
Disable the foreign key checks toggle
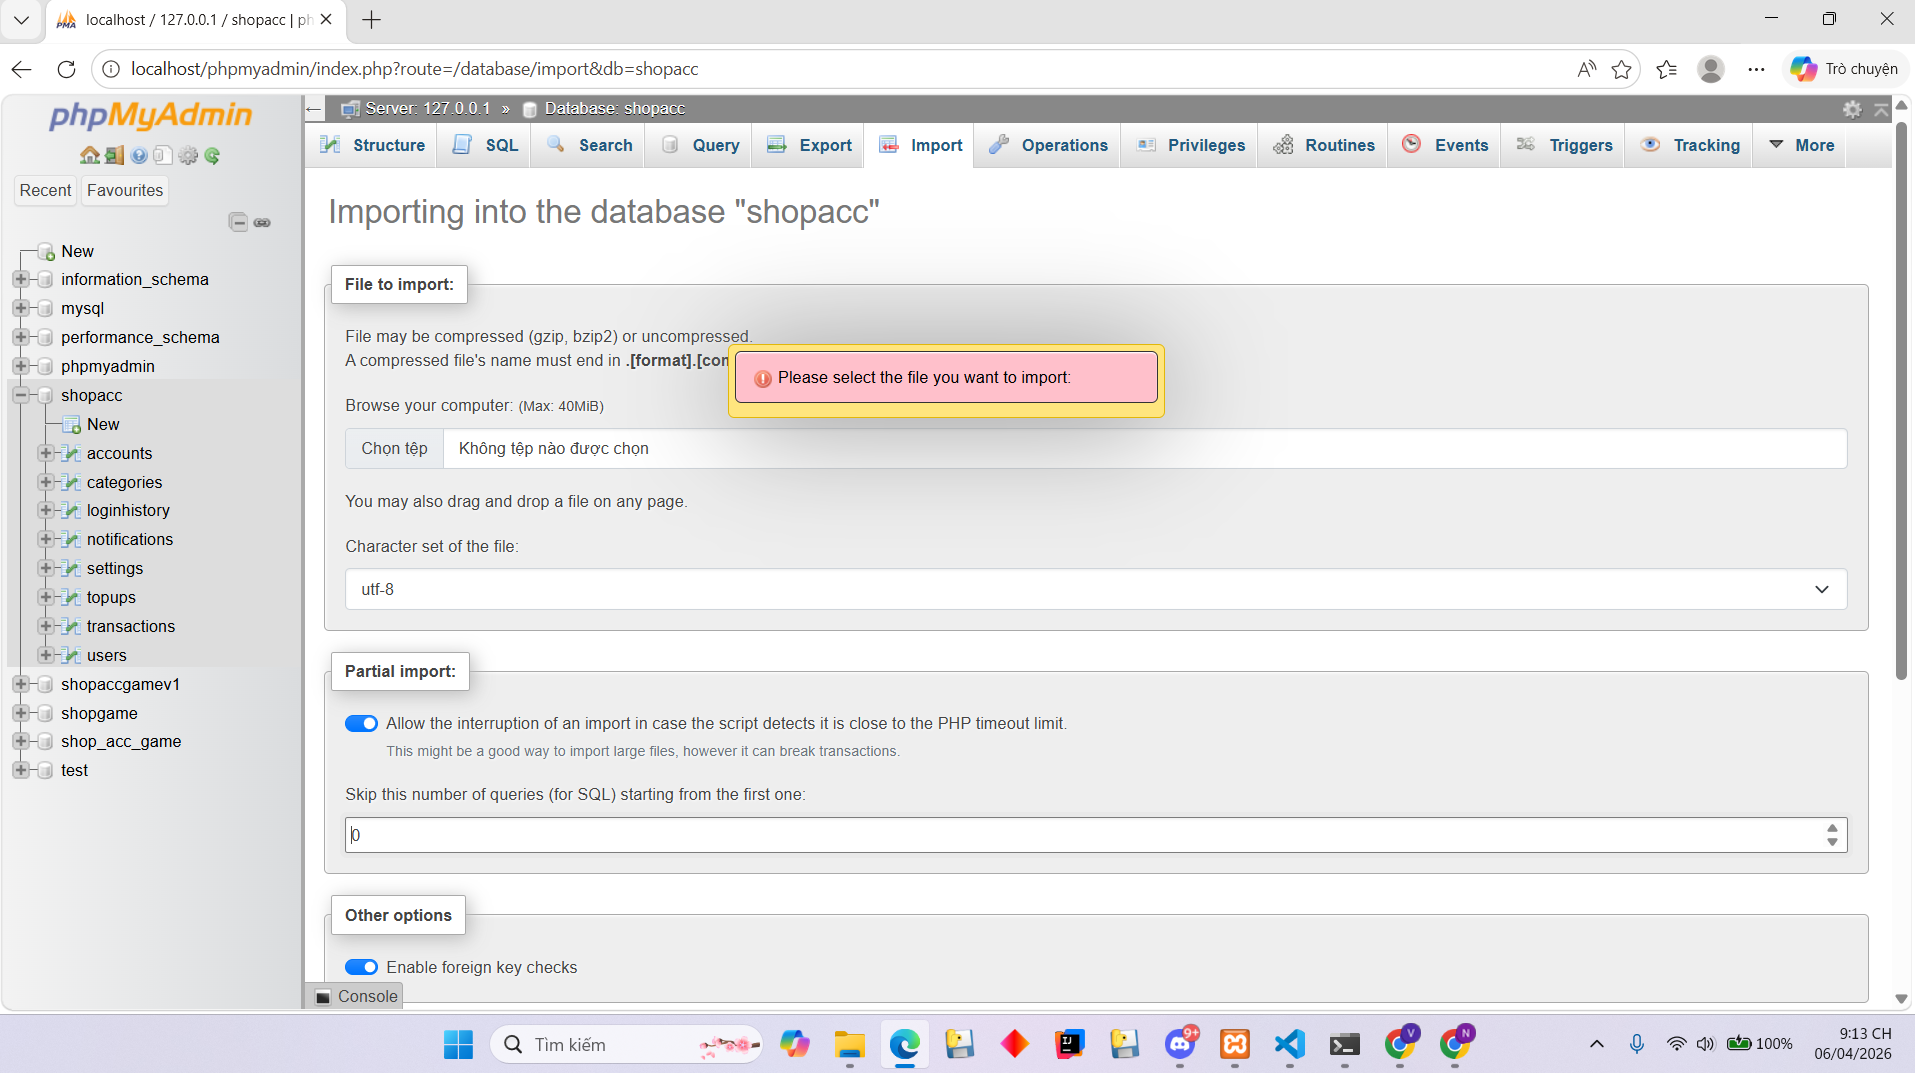tap(361, 967)
